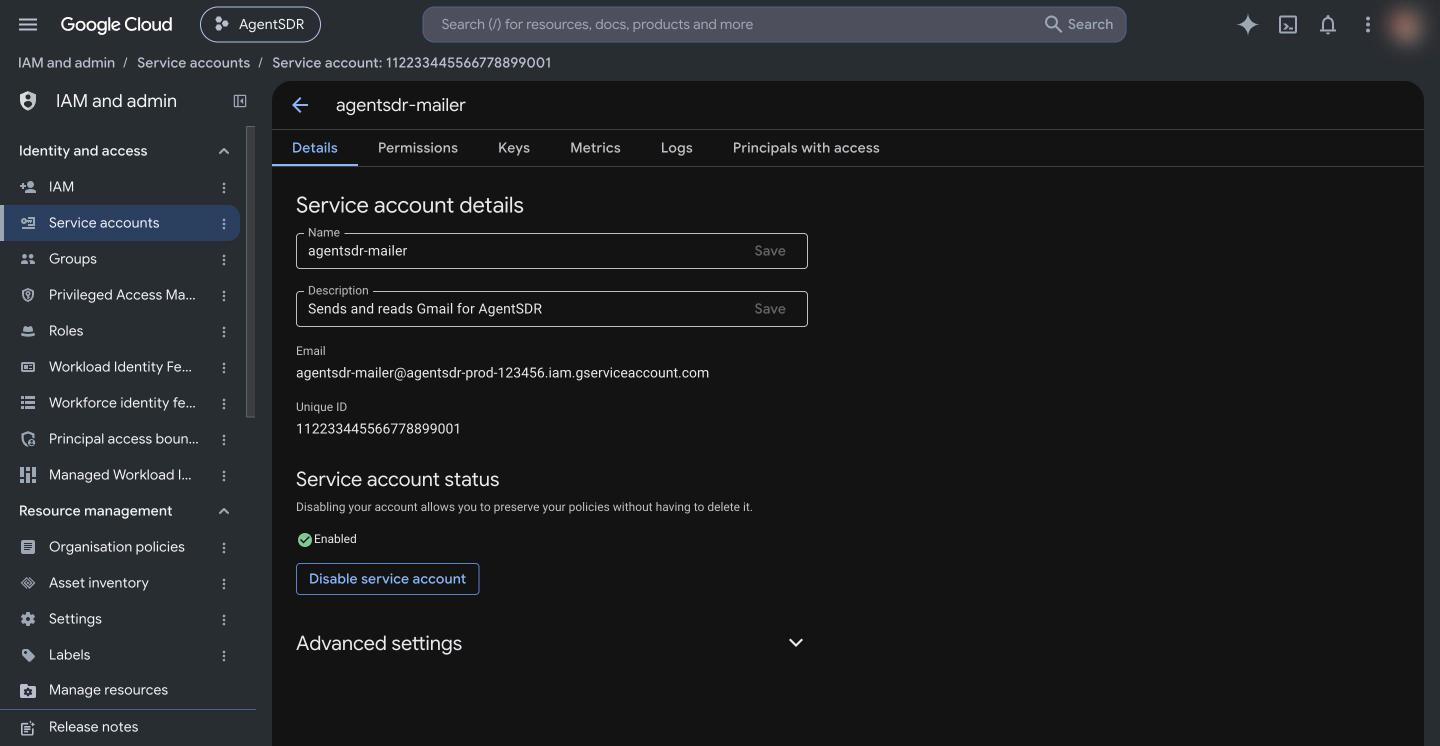Collapse the Identity and access section

click(x=224, y=151)
